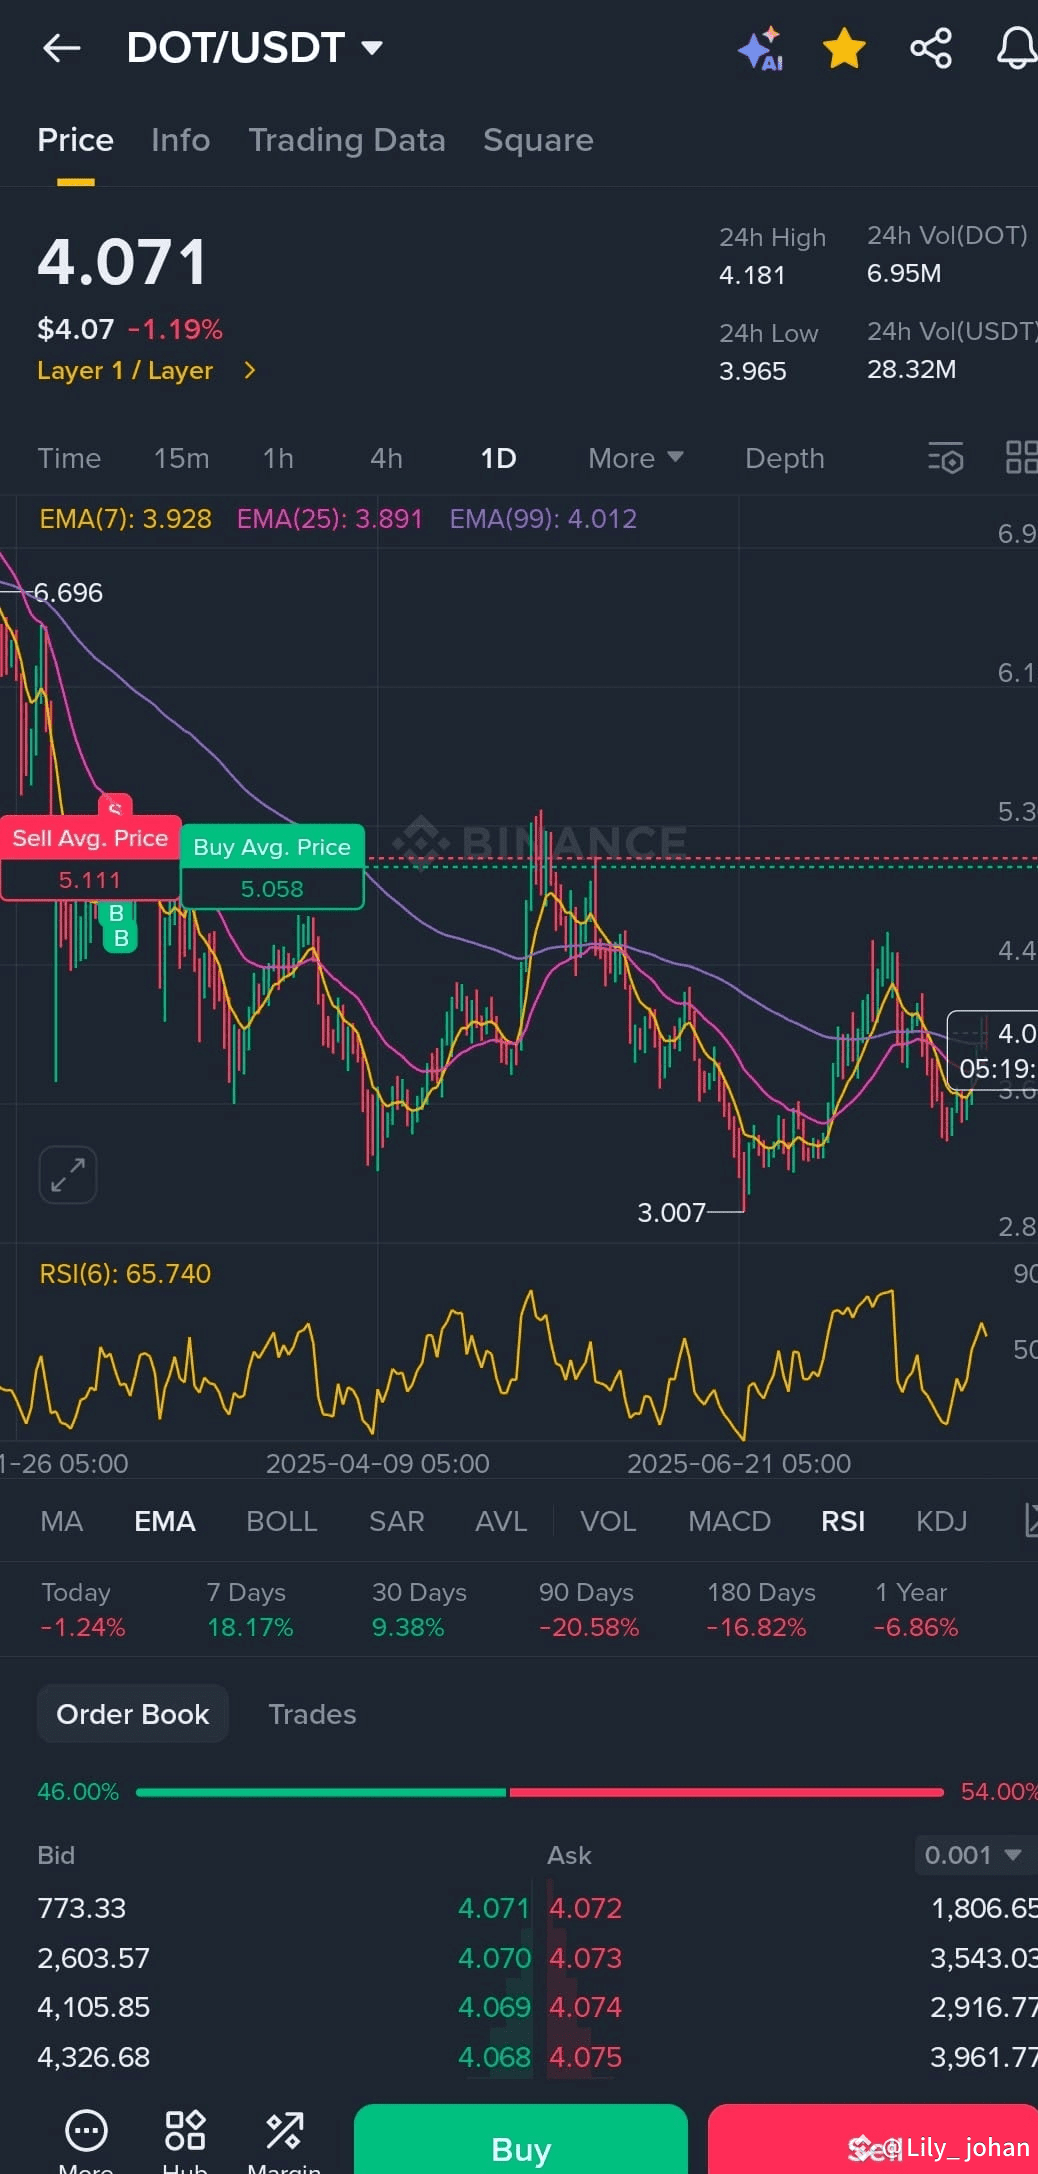
Task: Toggle the RSI sub-indicator
Action: tap(843, 1521)
